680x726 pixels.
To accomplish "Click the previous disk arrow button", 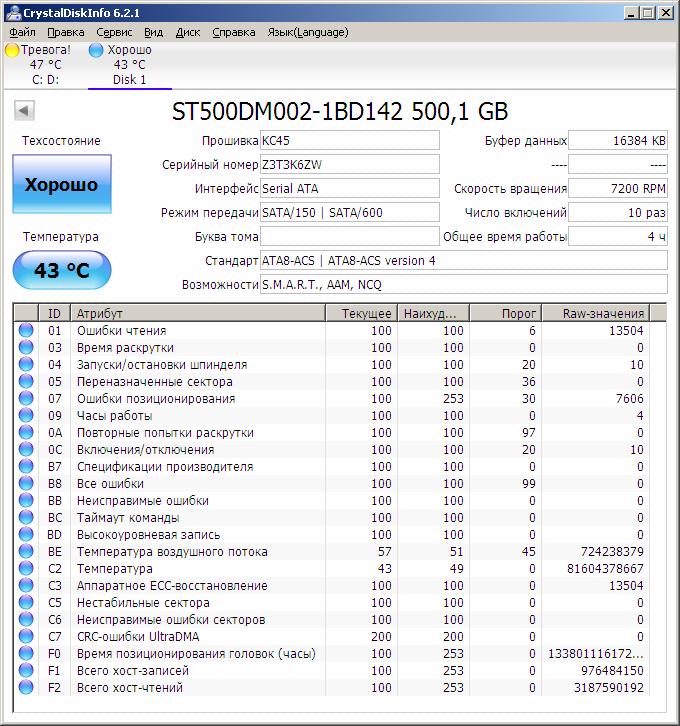I will tap(24, 111).
